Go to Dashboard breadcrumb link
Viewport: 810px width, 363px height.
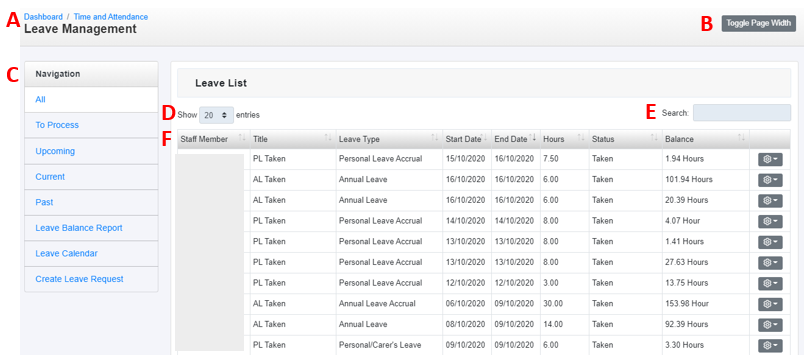click(43, 17)
